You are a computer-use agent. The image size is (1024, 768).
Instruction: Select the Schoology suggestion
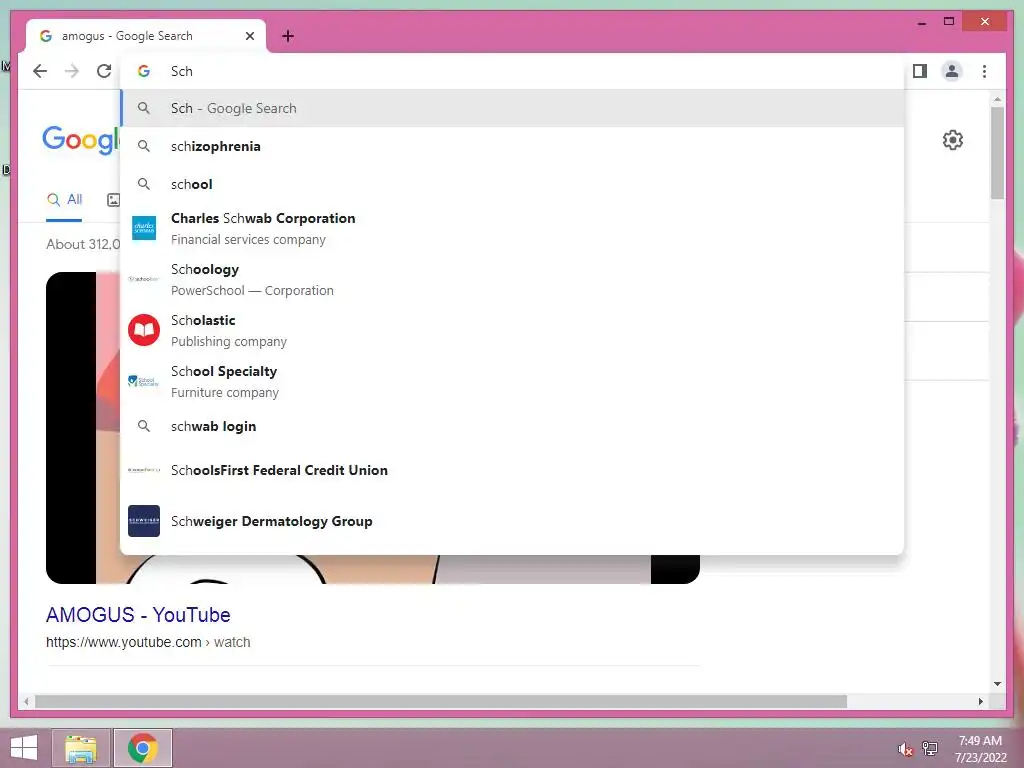513,280
